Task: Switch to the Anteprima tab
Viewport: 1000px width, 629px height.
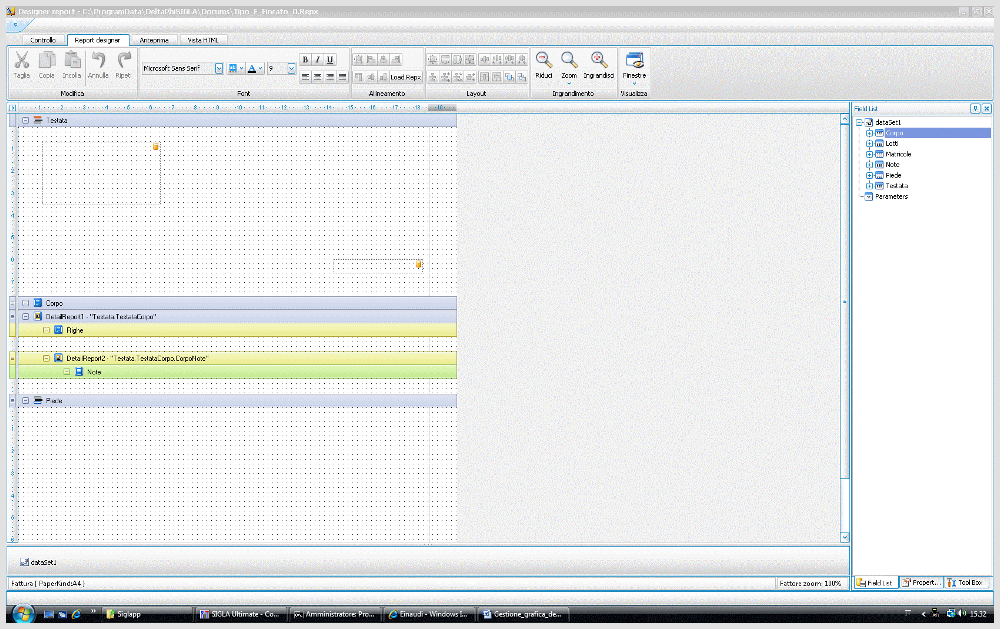Action: (154, 40)
